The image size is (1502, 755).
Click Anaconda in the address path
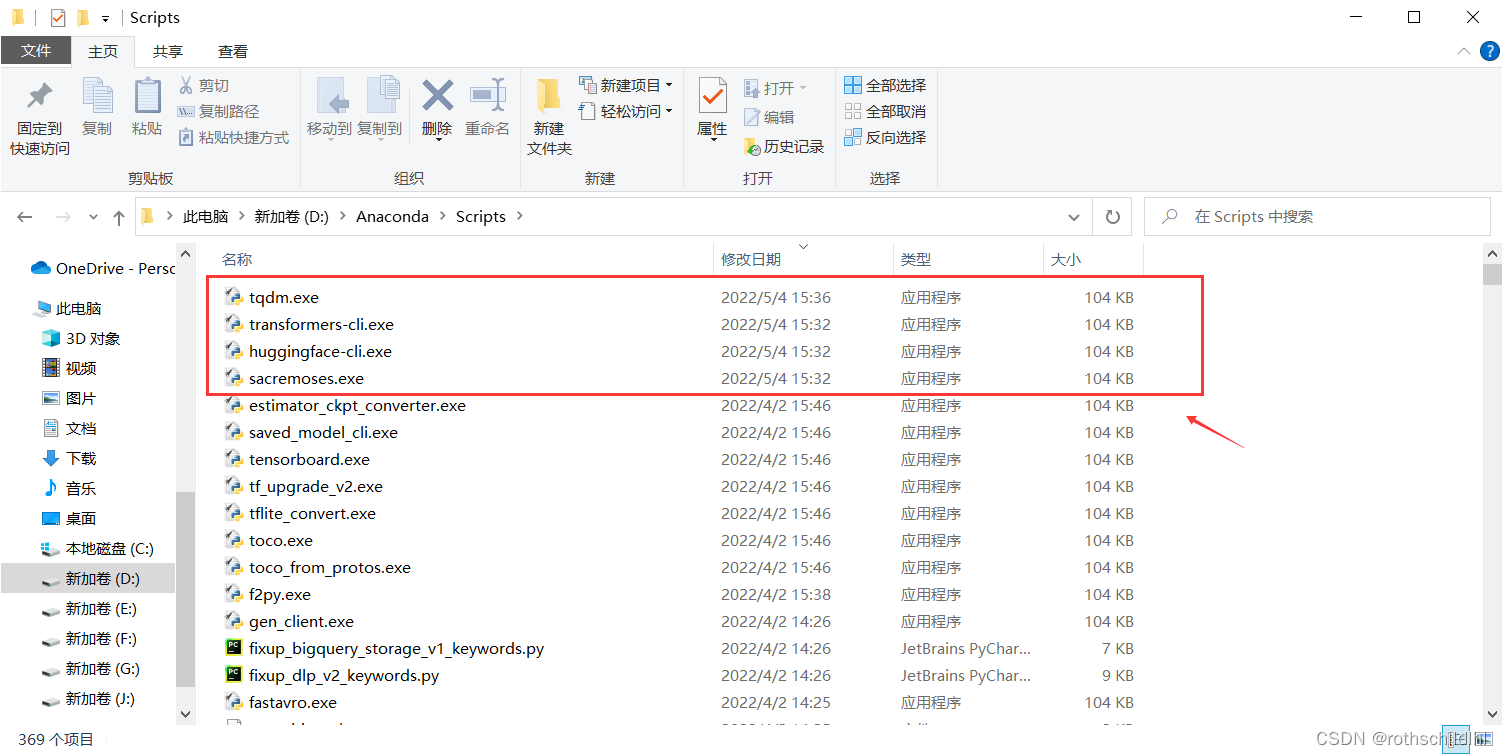(392, 216)
